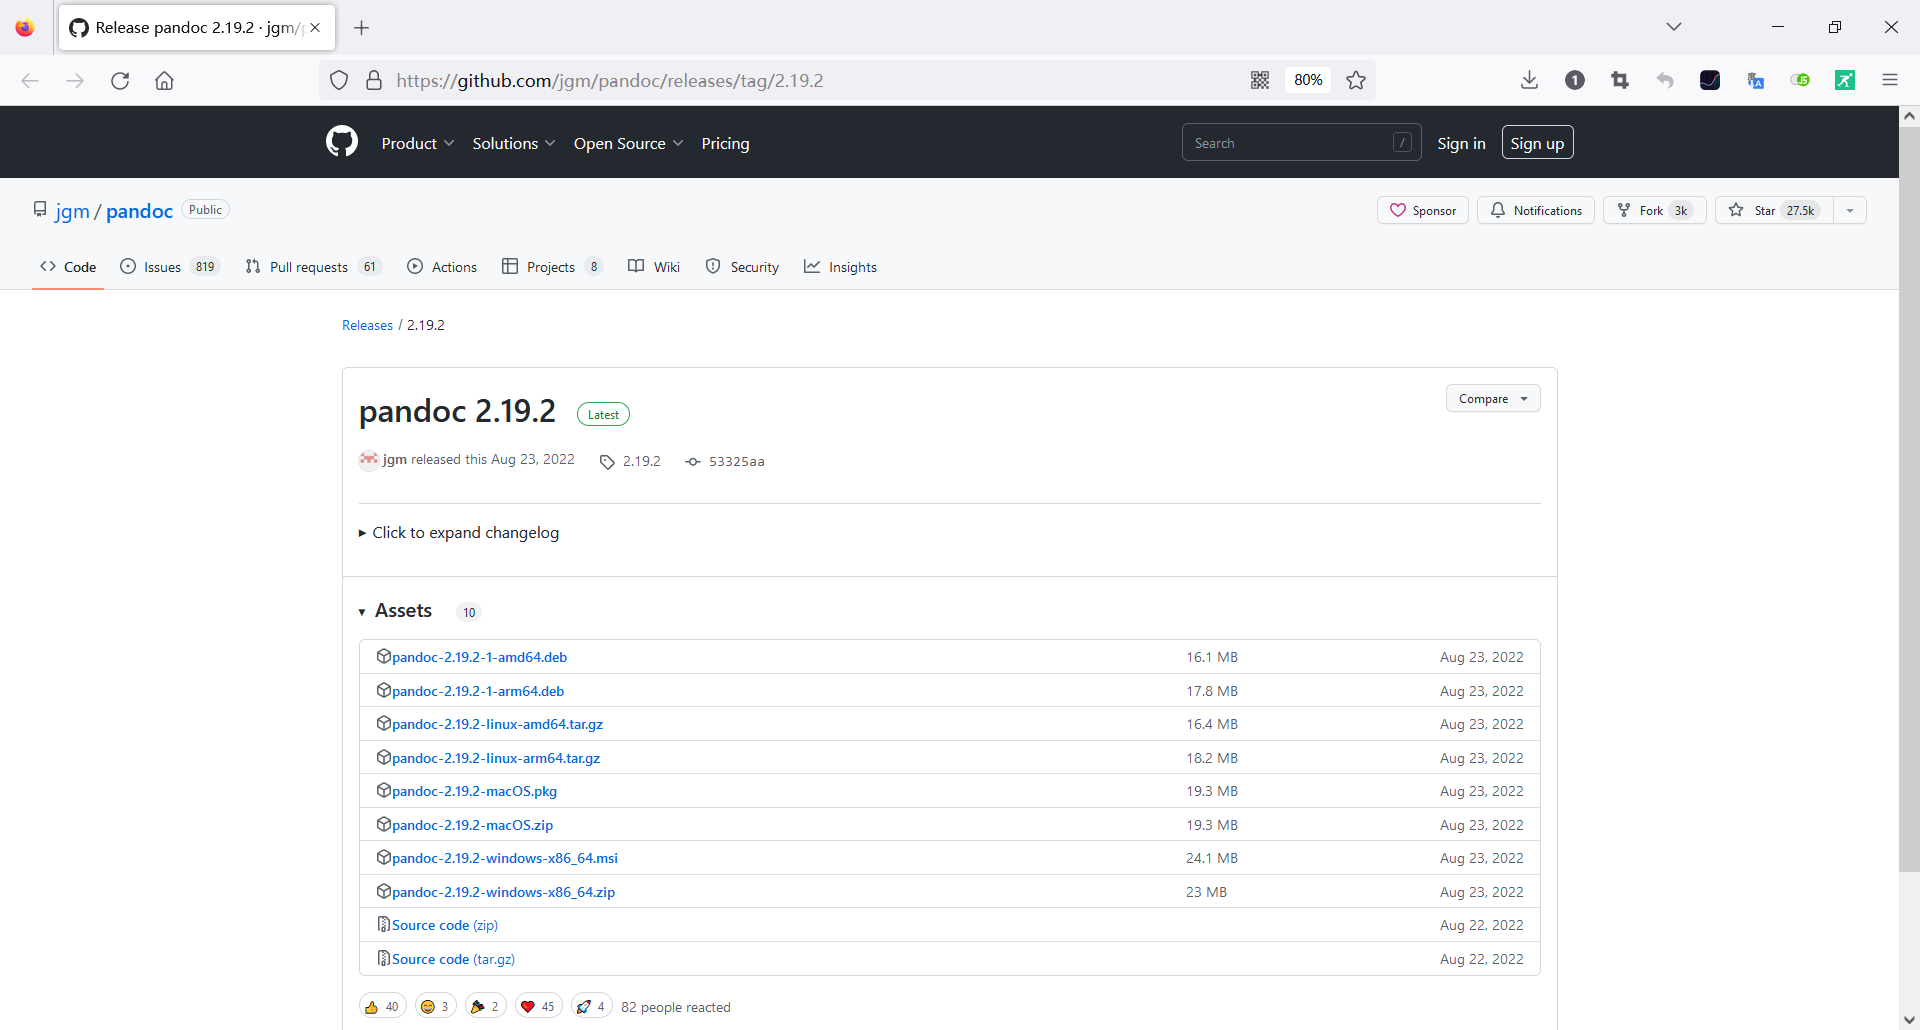Click the Sign in link
The height and width of the screenshot is (1030, 1920).
[x=1461, y=144]
